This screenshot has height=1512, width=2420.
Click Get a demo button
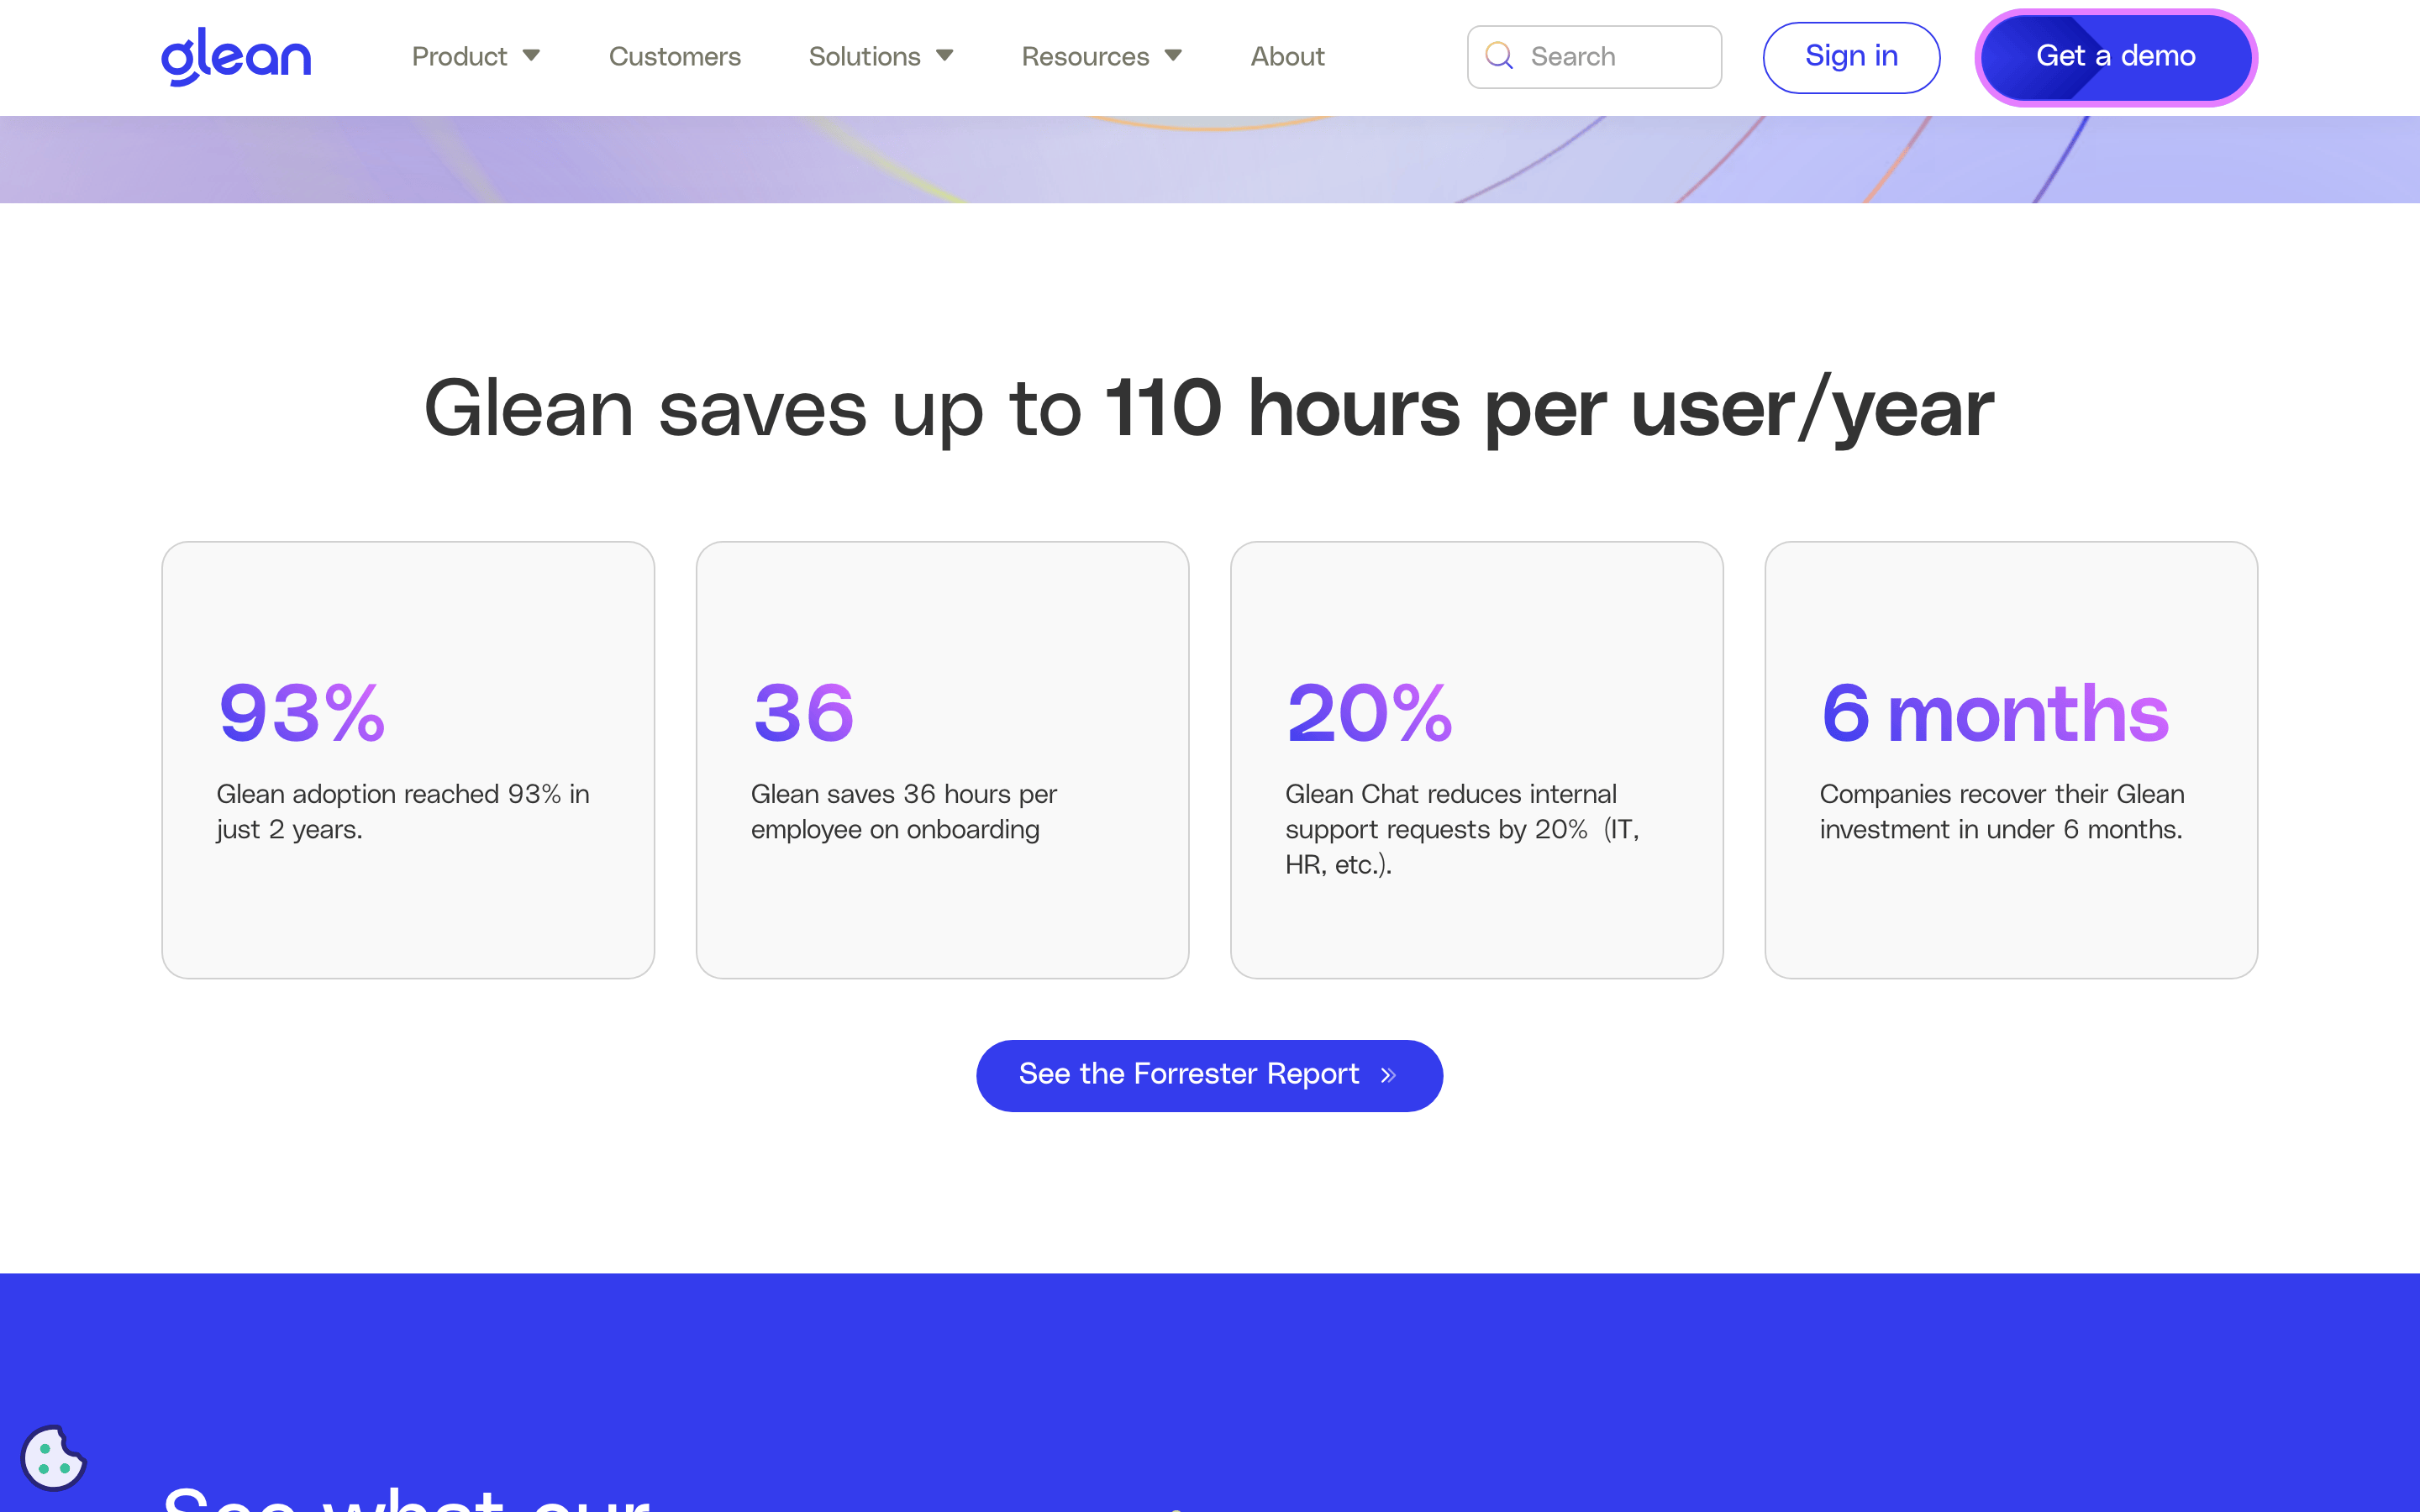click(x=2116, y=57)
